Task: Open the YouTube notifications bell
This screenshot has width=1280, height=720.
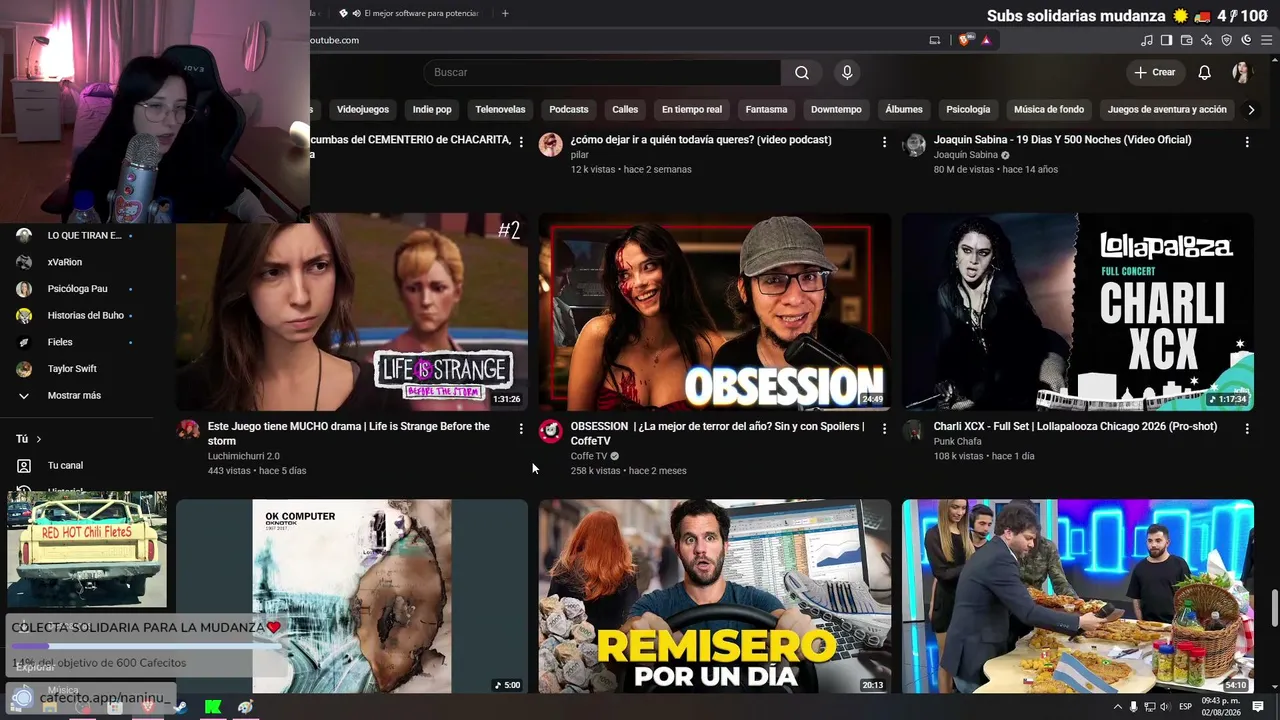Action: click(1205, 72)
